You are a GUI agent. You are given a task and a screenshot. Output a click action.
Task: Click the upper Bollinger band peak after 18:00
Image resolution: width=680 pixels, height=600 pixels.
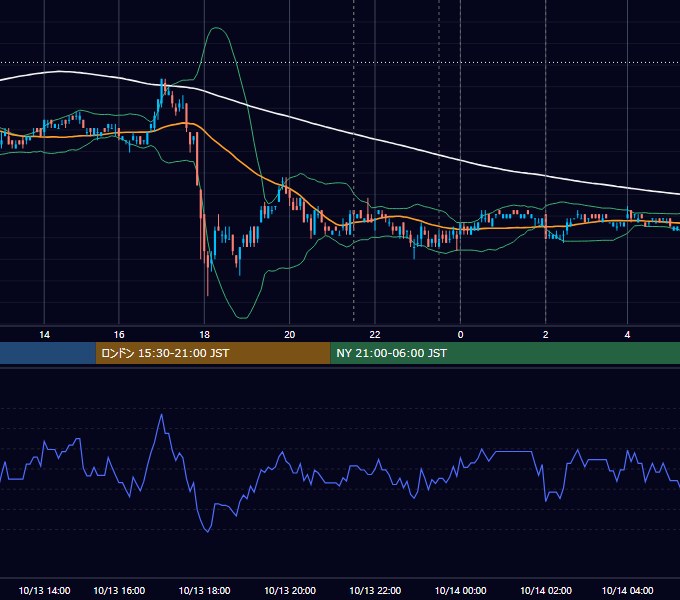pyautogui.click(x=216, y=28)
